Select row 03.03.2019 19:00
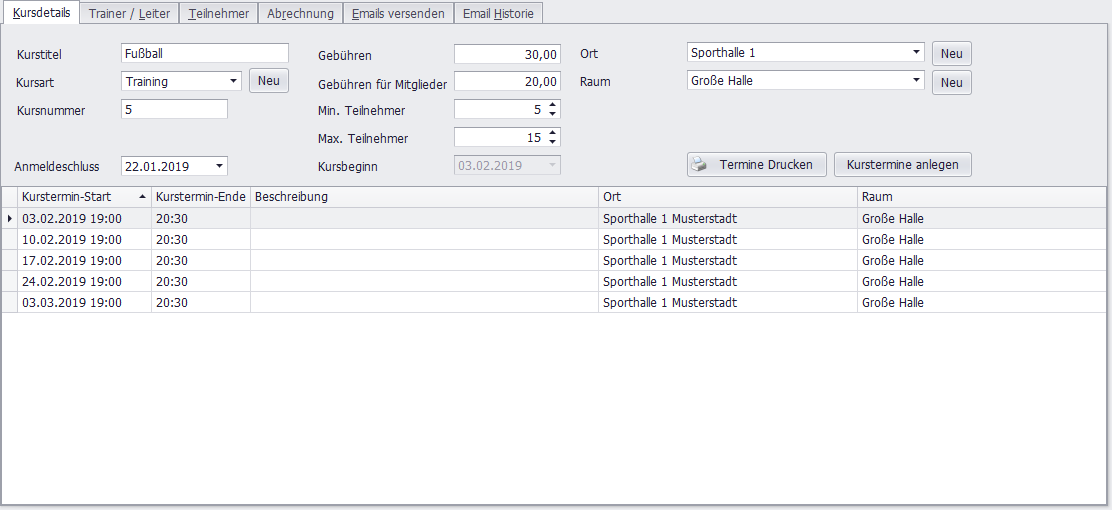The width and height of the screenshot is (1112, 510). [553, 302]
